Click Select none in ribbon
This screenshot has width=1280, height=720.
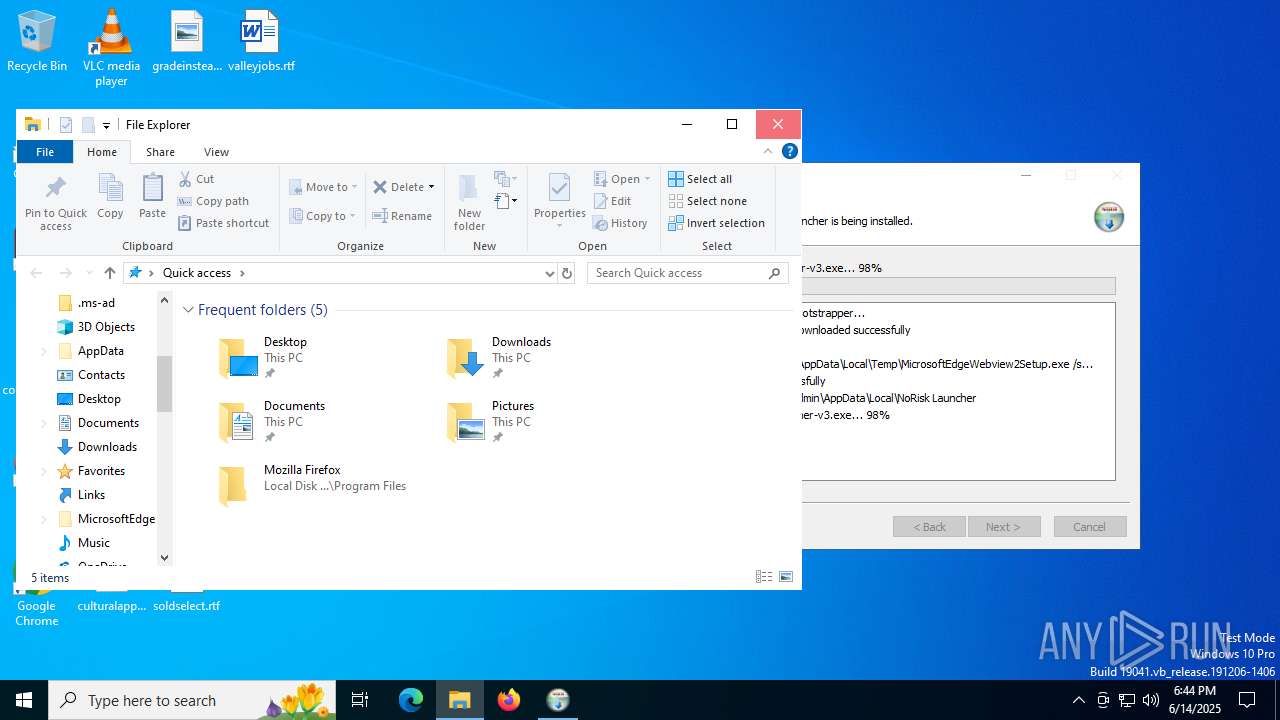pos(707,201)
